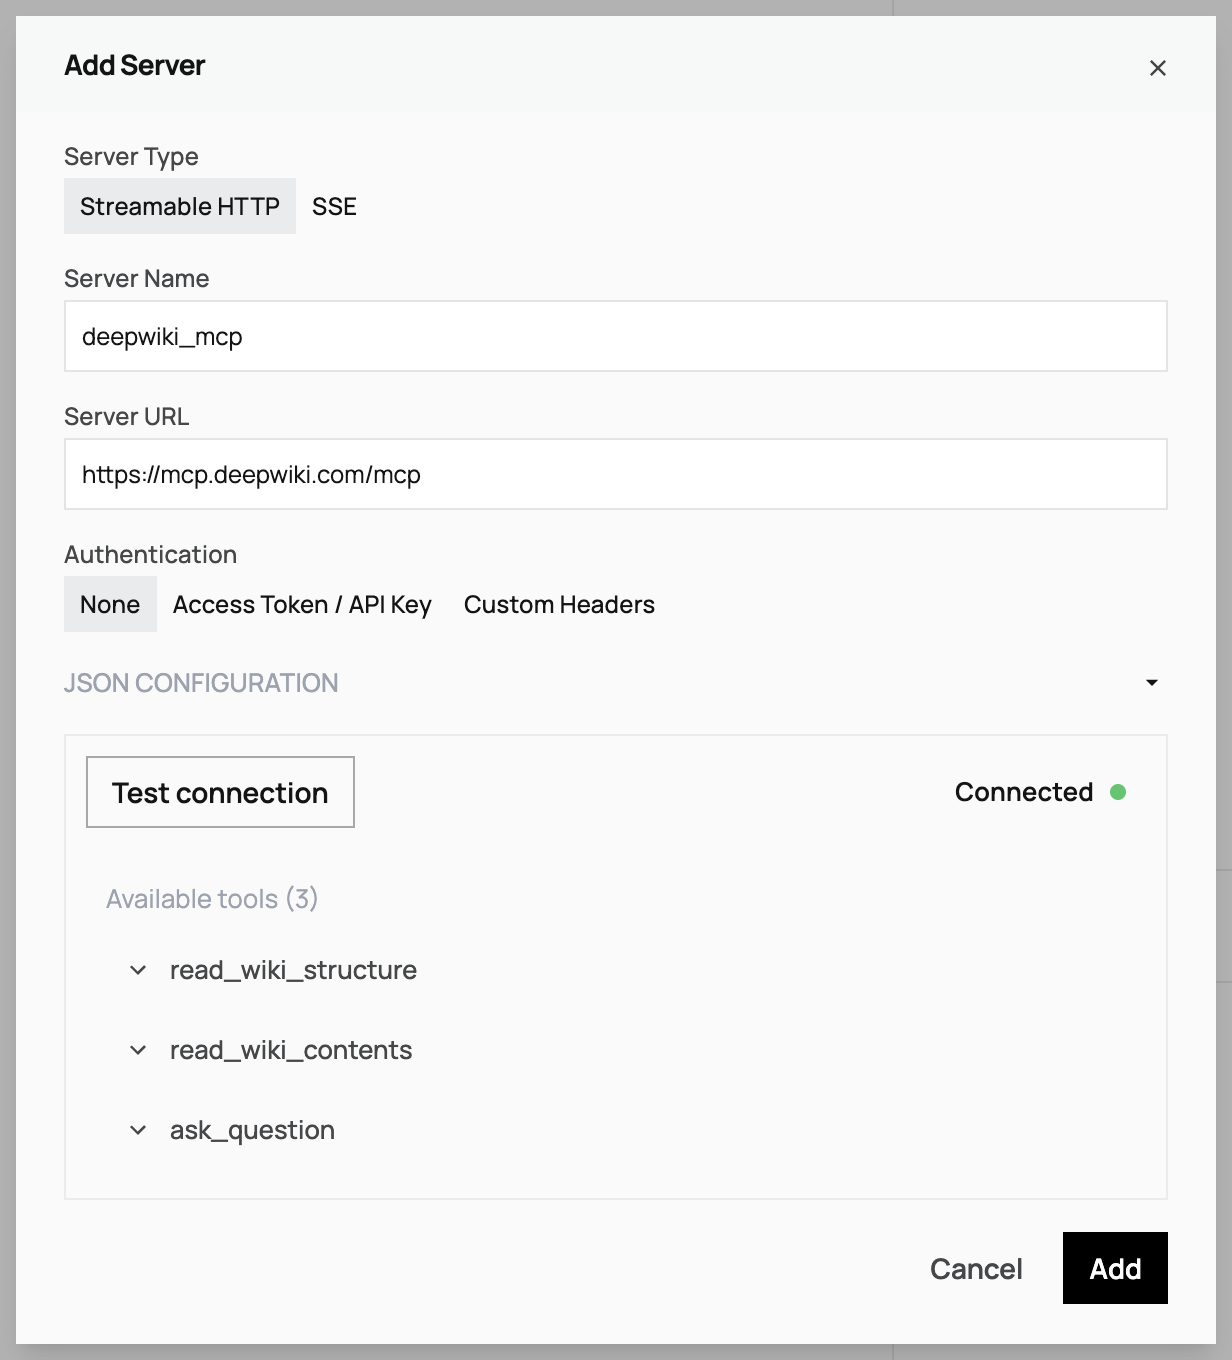Expand read_wiki_contents chevron icon
The height and width of the screenshot is (1360, 1232).
[x=138, y=1050]
